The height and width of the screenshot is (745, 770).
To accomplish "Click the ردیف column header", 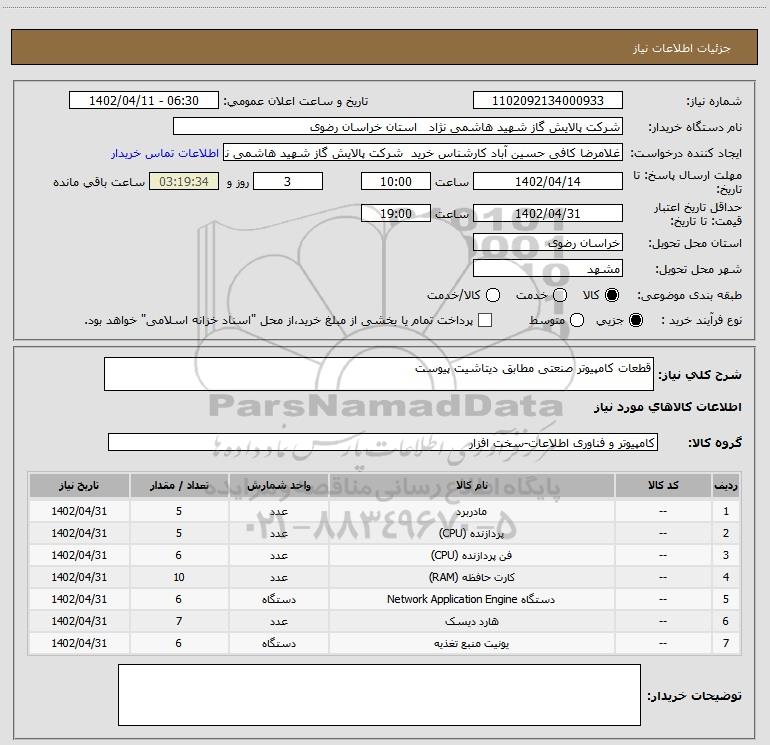I will (726, 486).
